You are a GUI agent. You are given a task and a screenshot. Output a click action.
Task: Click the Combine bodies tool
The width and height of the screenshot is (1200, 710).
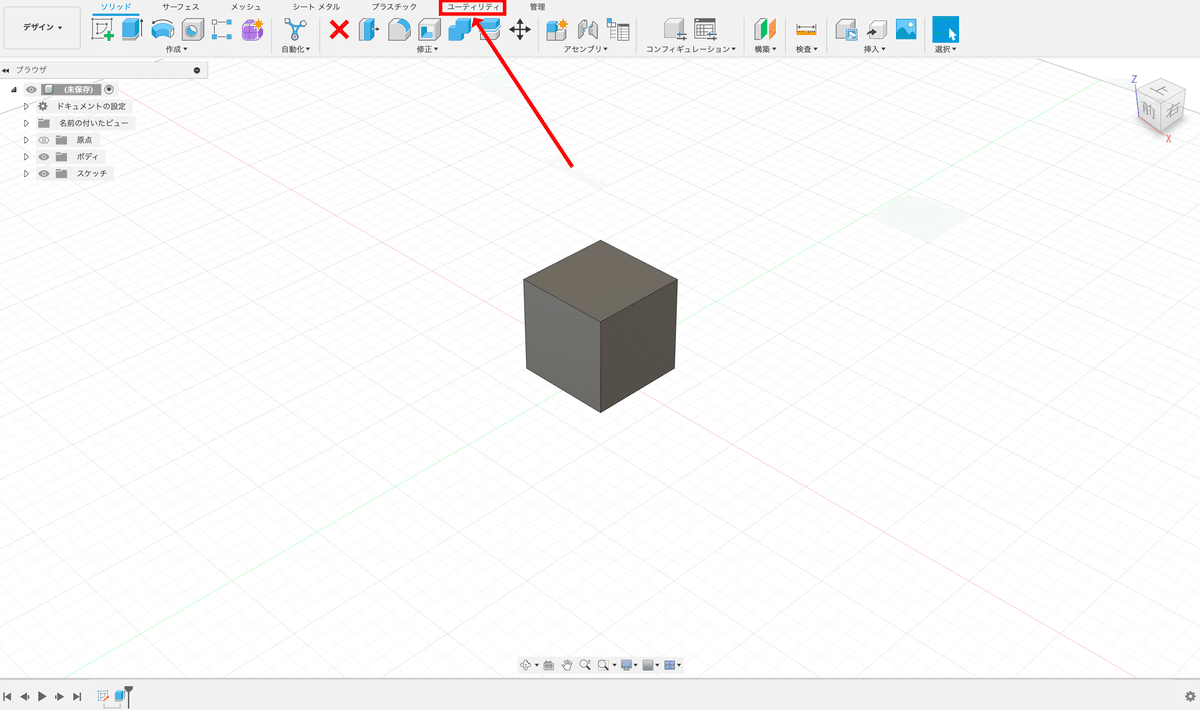pos(460,30)
